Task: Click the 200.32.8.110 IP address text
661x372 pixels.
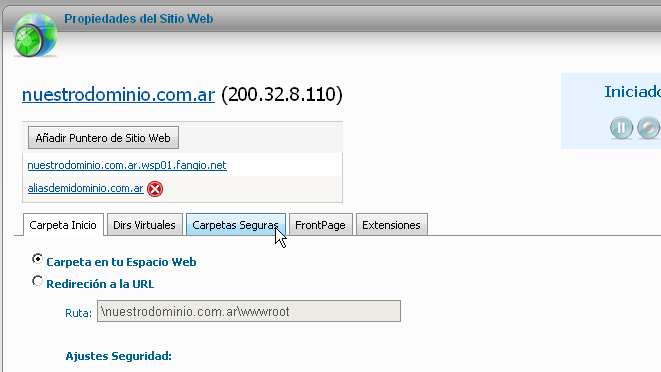Action: [282, 94]
